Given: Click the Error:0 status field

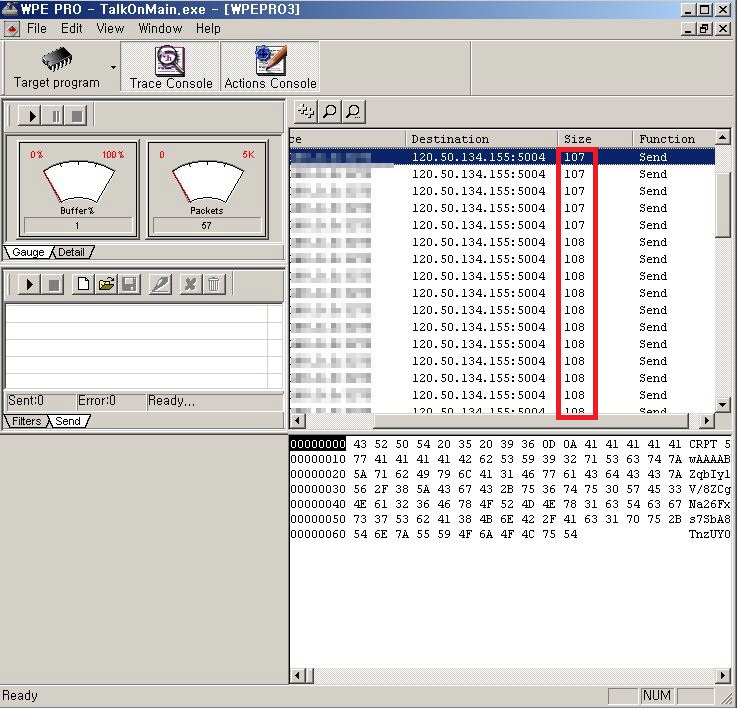Looking at the screenshot, I should (110, 401).
